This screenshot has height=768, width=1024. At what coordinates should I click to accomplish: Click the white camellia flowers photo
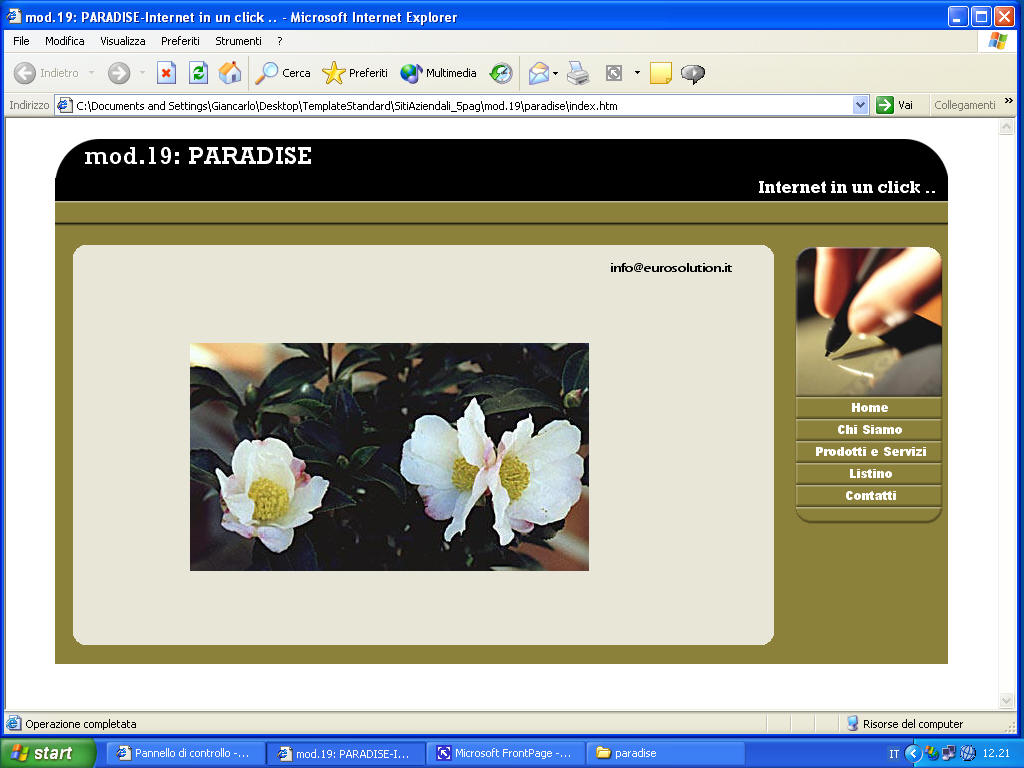click(389, 456)
